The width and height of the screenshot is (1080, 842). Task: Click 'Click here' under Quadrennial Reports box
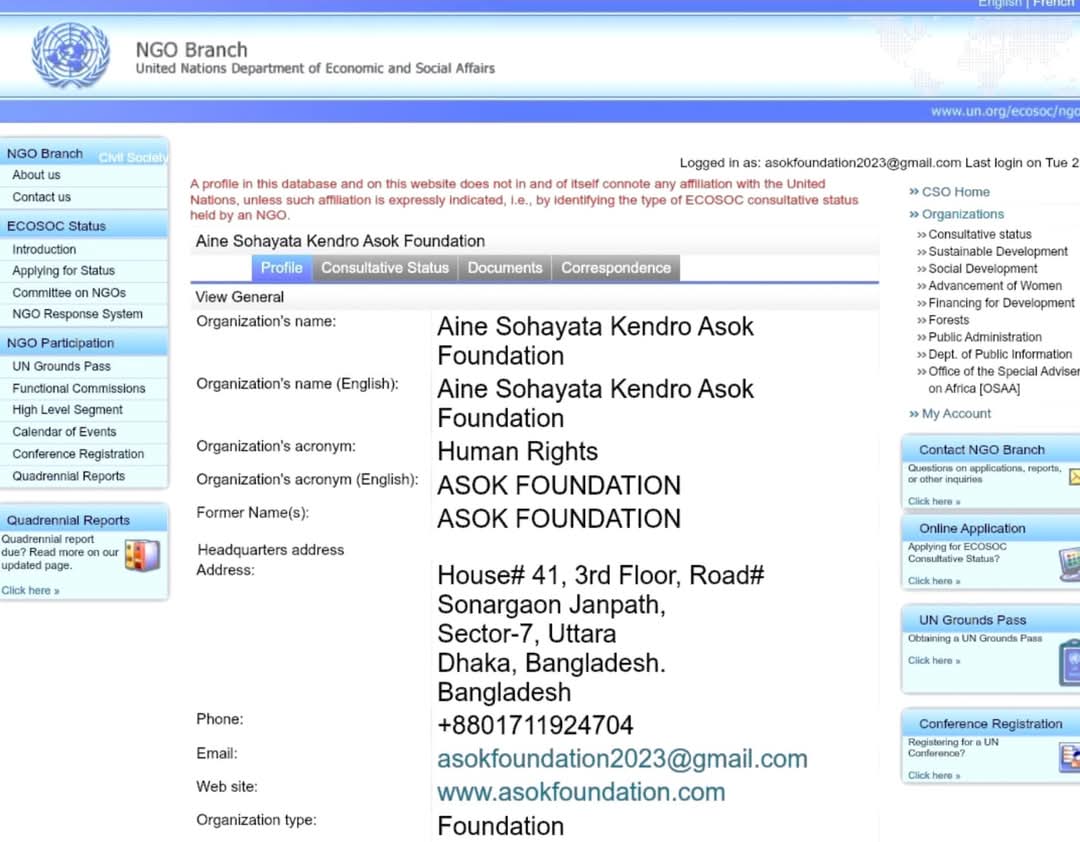30,591
